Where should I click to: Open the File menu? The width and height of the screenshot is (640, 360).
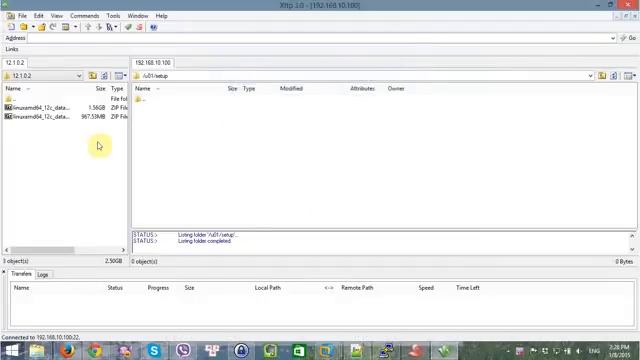pos(22,16)
